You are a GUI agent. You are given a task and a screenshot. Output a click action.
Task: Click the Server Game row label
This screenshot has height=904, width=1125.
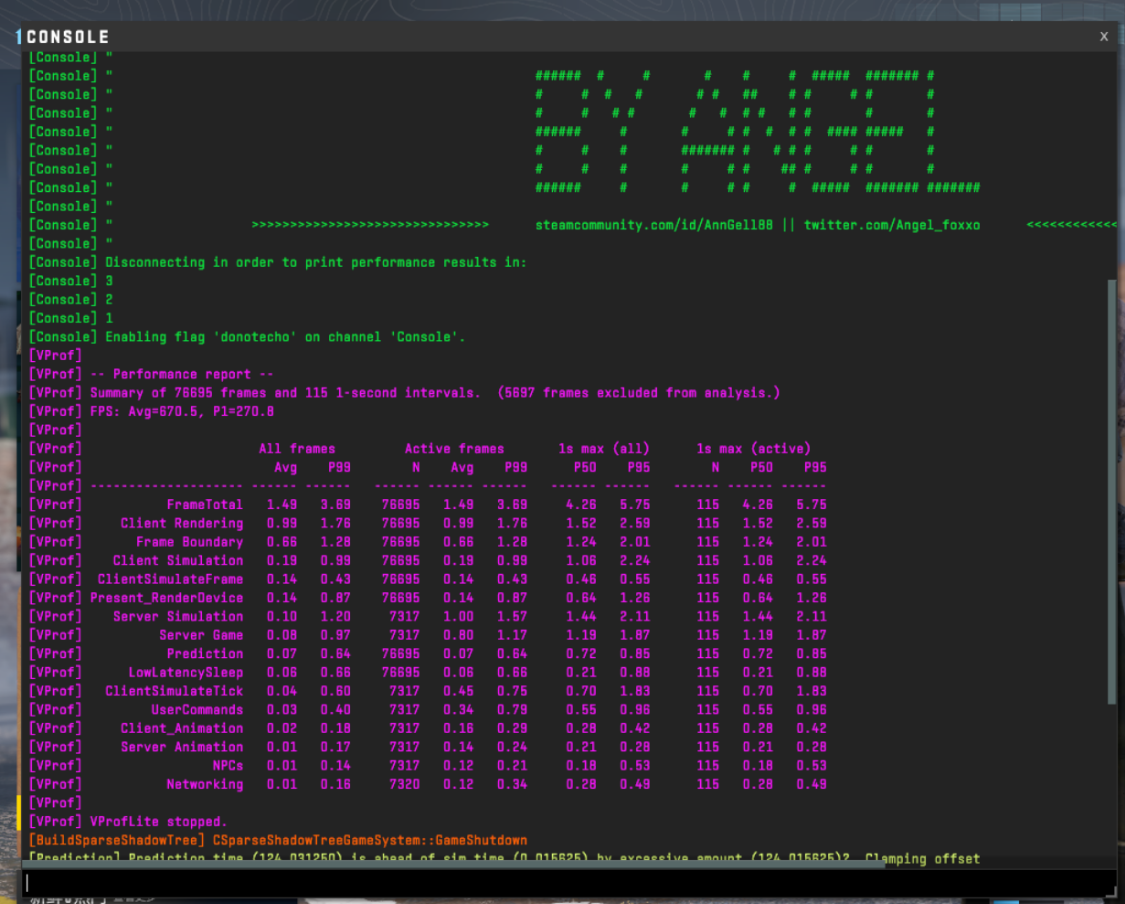(x=201, y=636)
